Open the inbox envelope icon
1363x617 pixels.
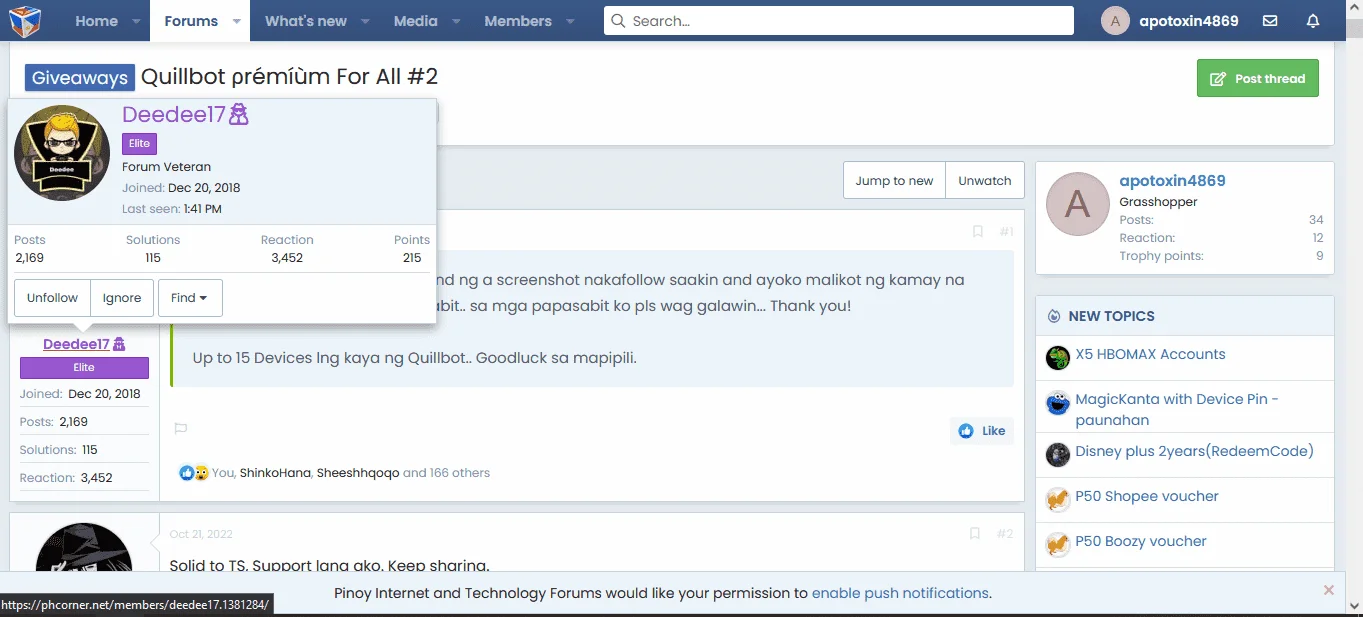(1270, 21)
